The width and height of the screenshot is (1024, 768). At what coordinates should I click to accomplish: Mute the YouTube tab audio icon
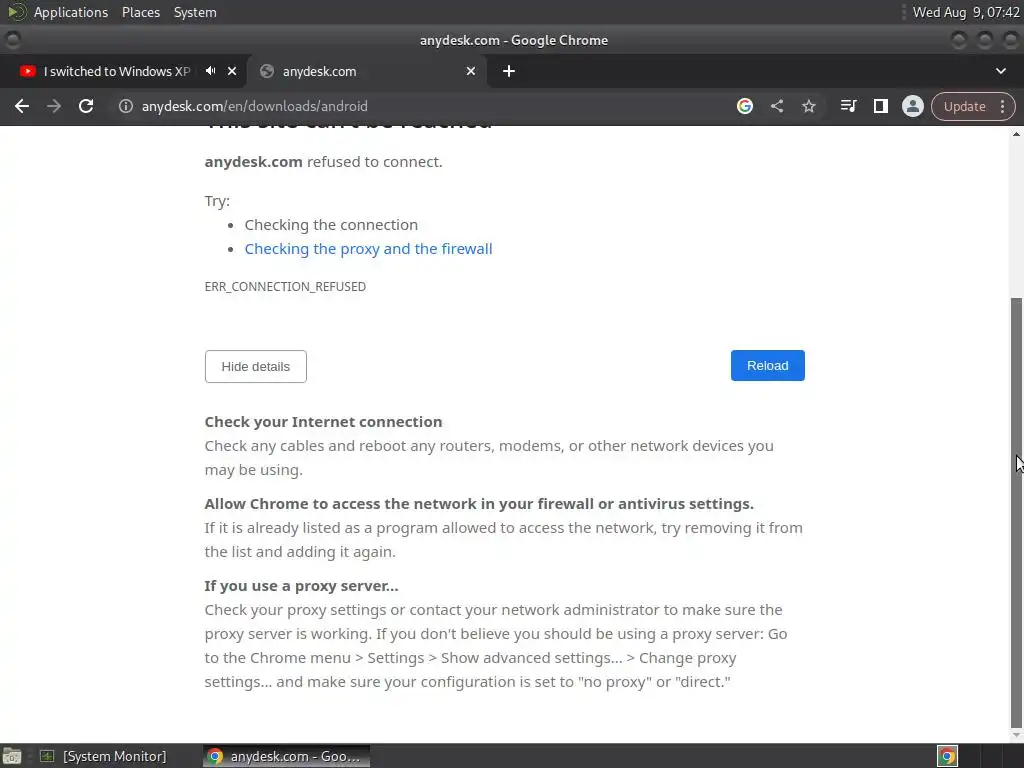(210, 71)
